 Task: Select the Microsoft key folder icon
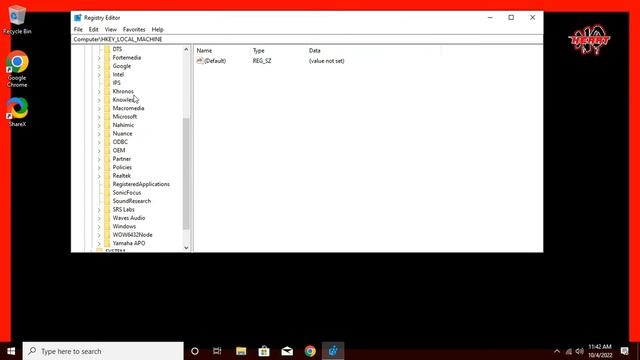[107, 117]
